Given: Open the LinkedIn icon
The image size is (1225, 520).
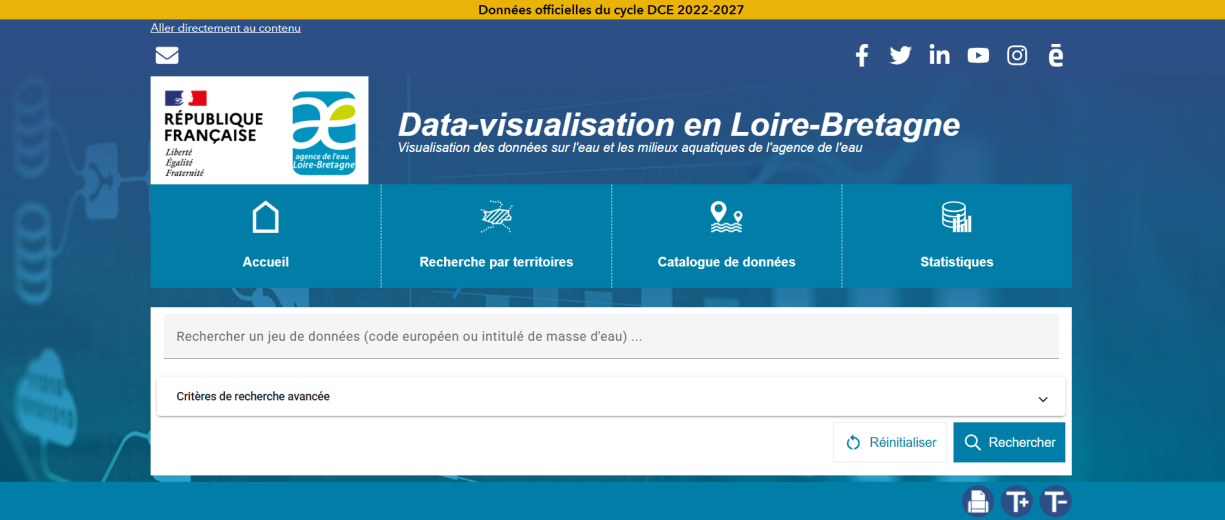Looking at the screenshot, I should pyautogui.click(x=939, y=55).
